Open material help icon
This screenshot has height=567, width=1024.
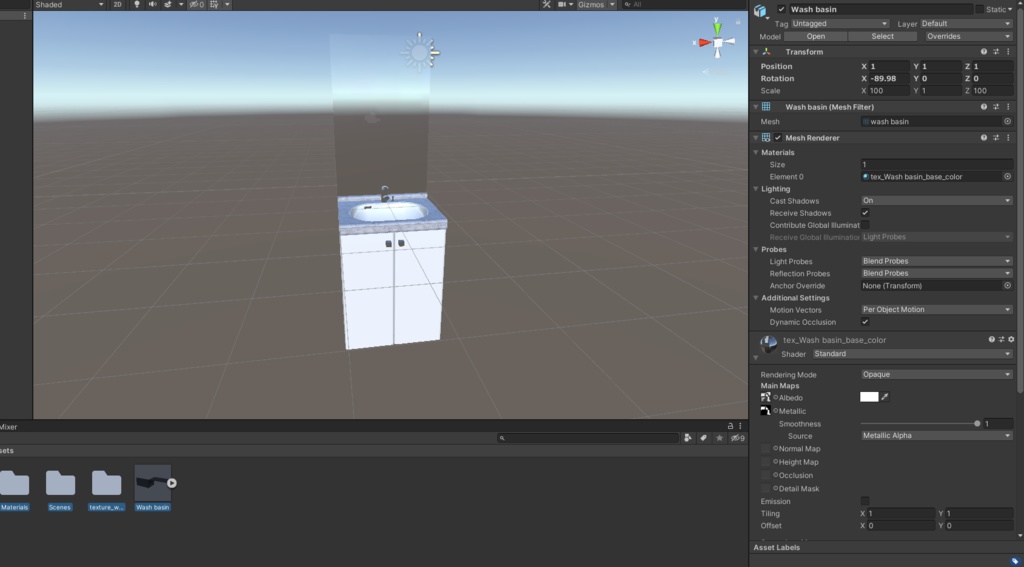pyautogui.click(x=991, y=340)
